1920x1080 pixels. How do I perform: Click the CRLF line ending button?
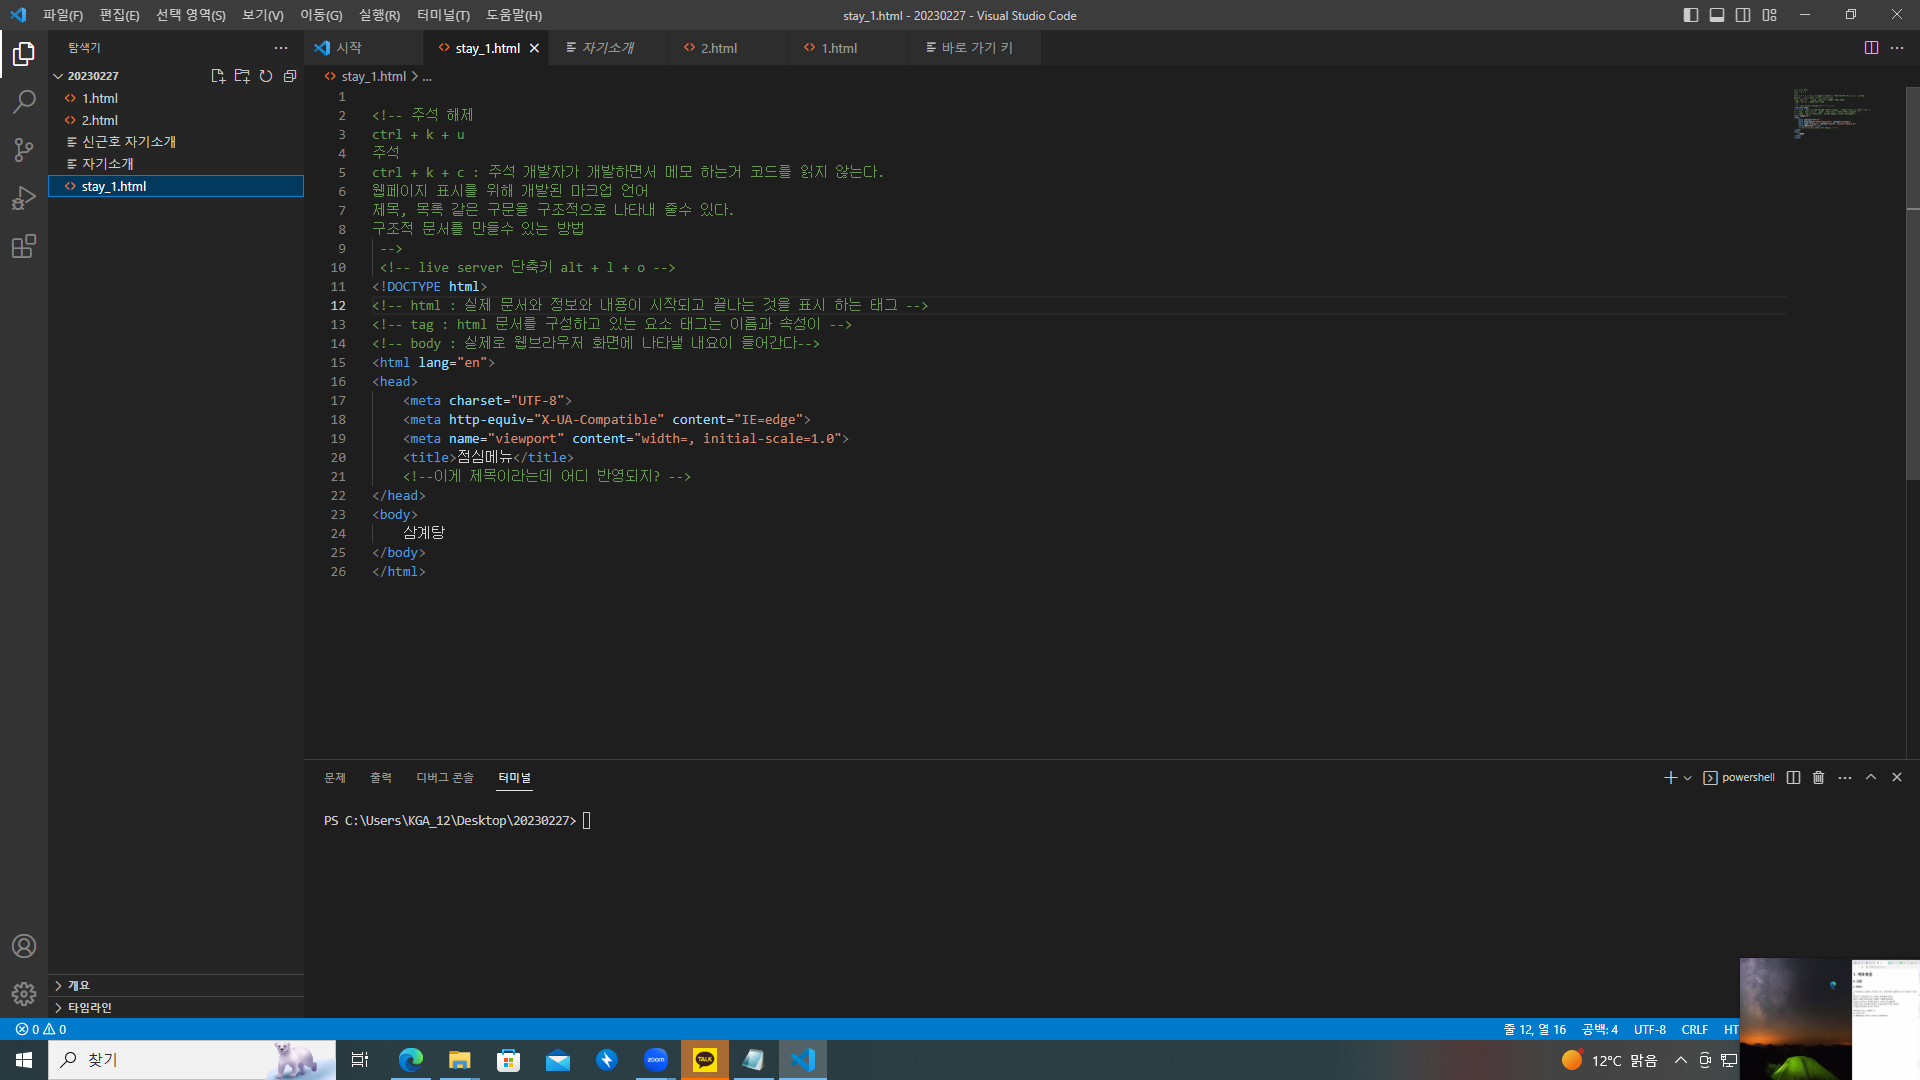(1694, 1030)
